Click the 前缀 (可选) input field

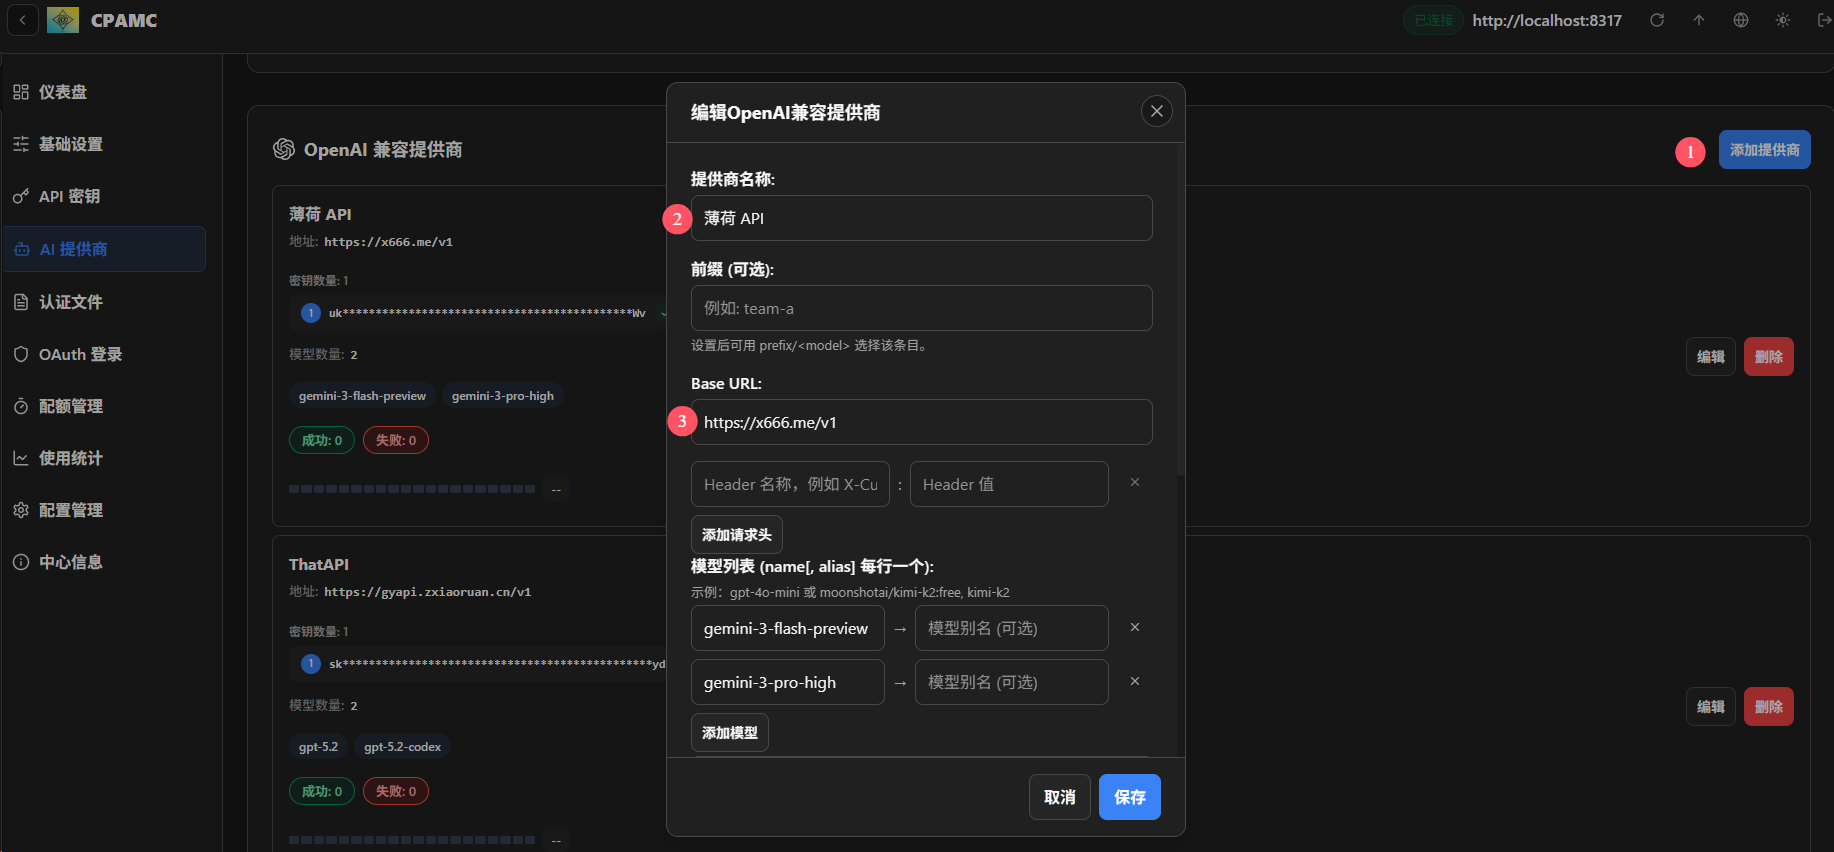pyautogui.click(x=921, y=308)
